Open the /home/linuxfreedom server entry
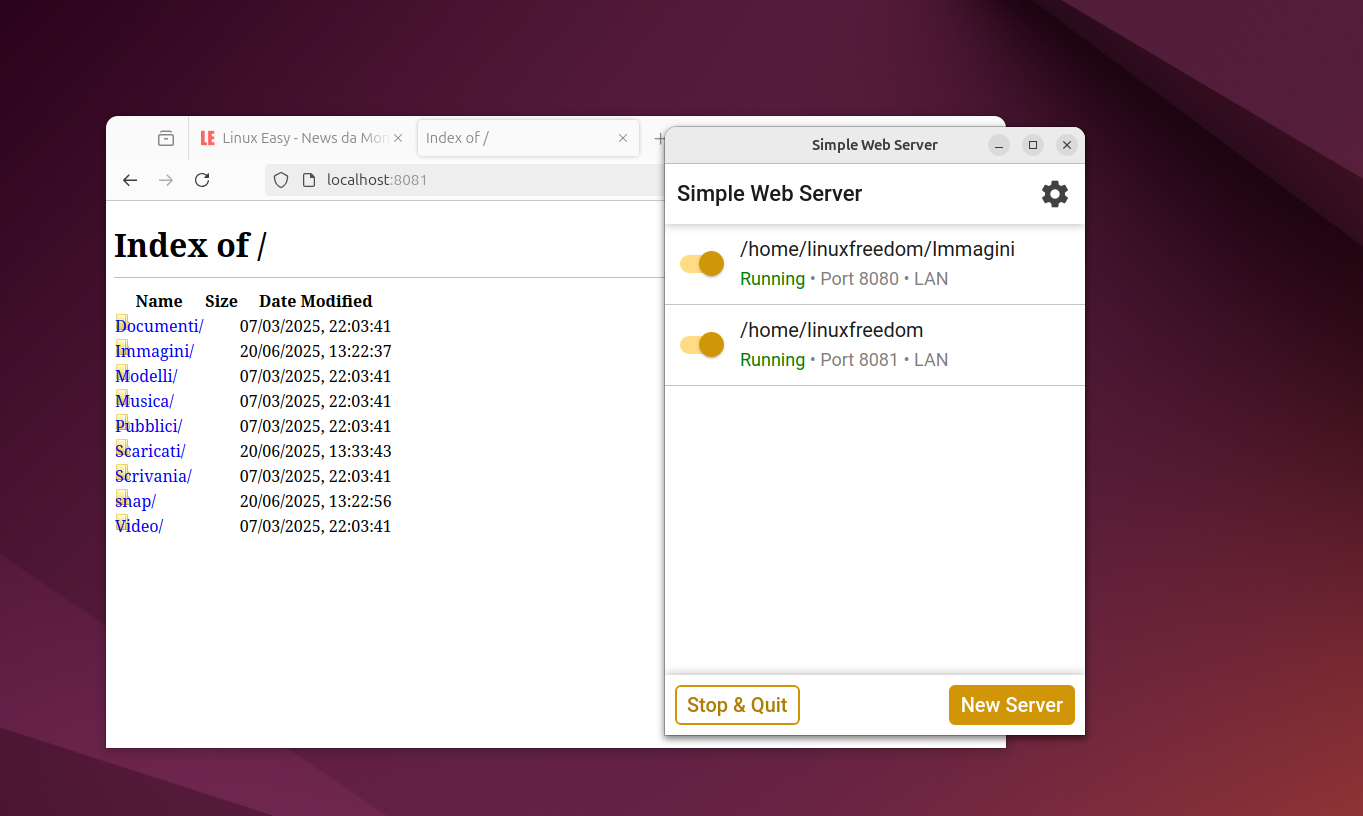This screenshot has width=1363, height=816. click(x=875, y=345)
